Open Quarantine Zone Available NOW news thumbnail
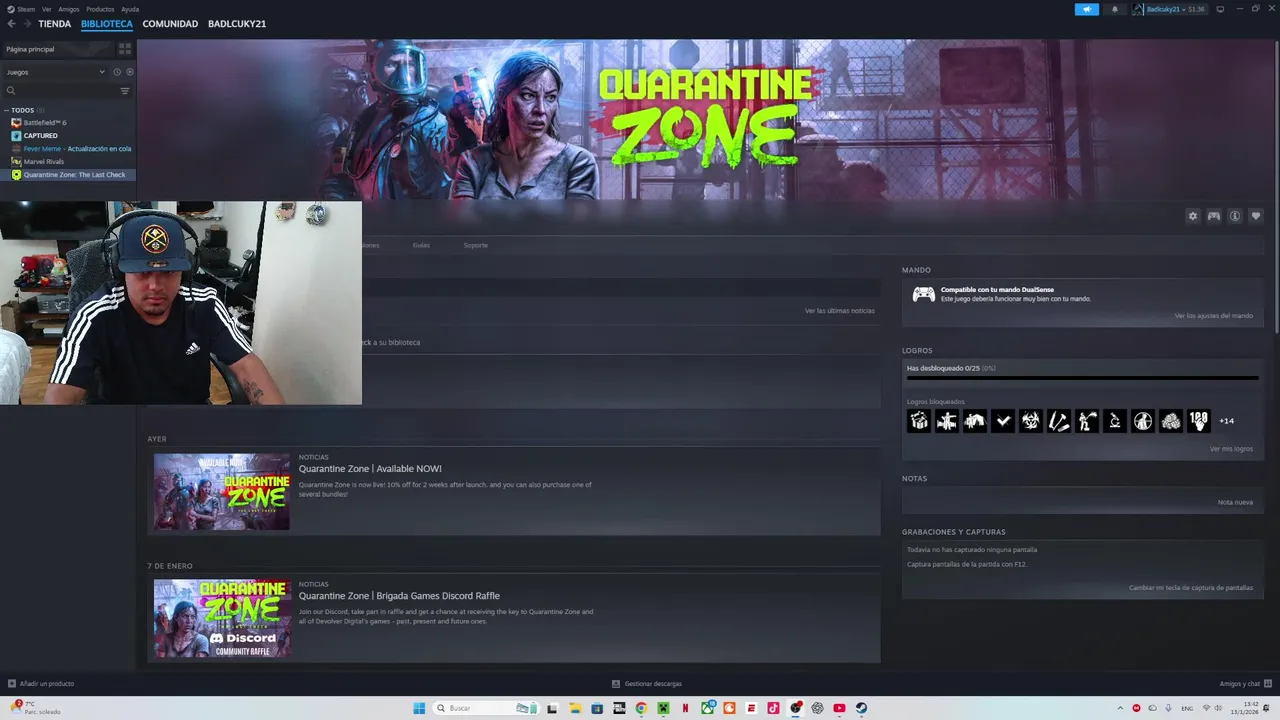The width and height of the screenshot is (1280, 720). (222, 492)
